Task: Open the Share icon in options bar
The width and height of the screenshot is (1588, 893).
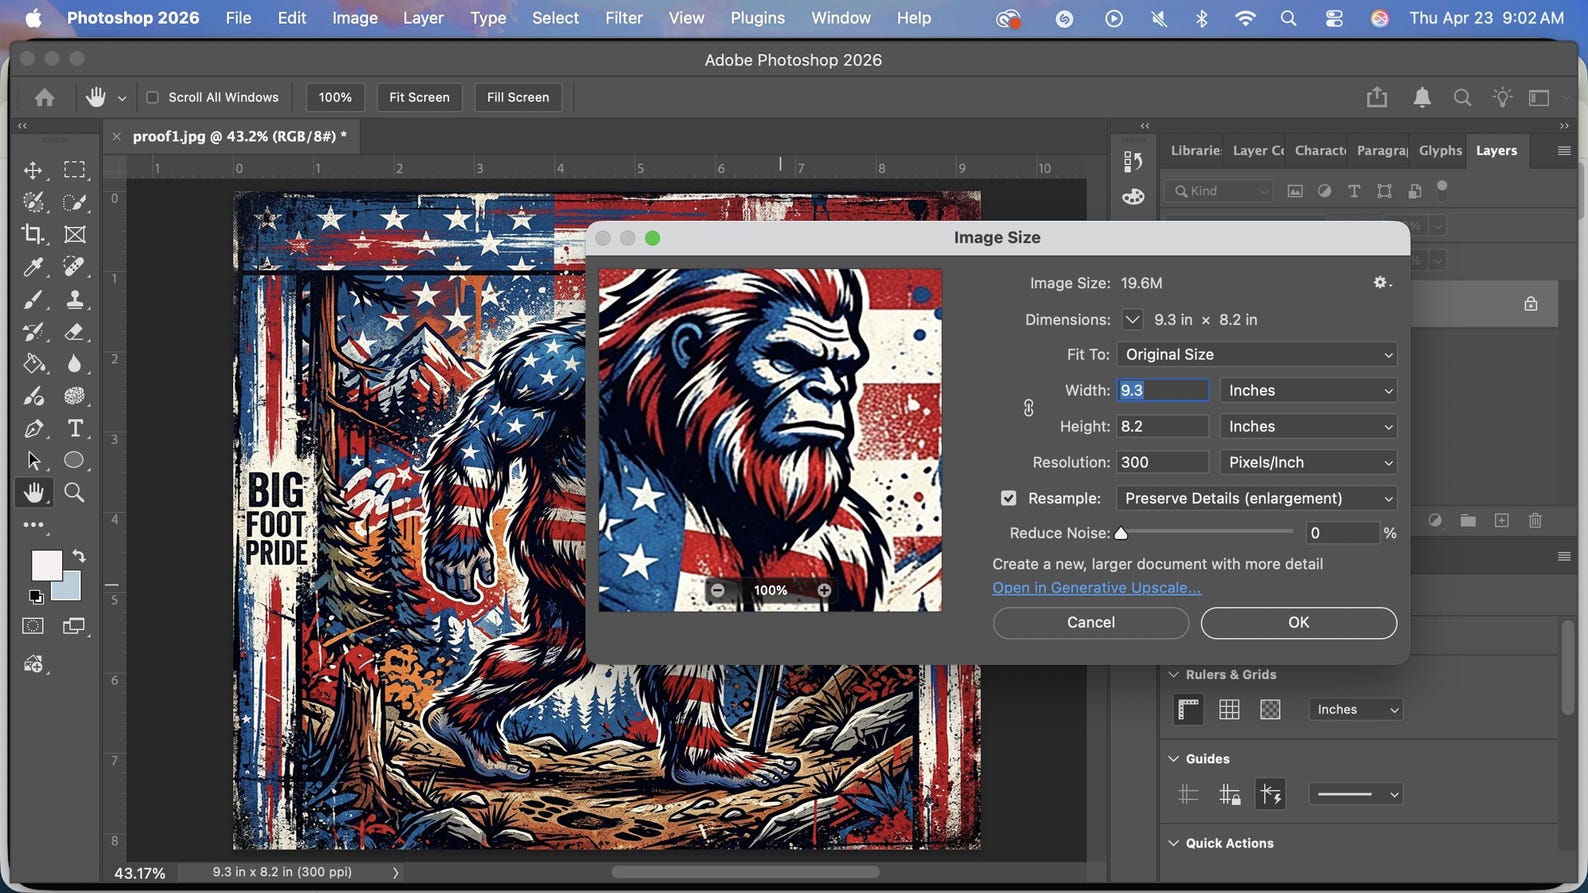Action: pos(1377,97)
